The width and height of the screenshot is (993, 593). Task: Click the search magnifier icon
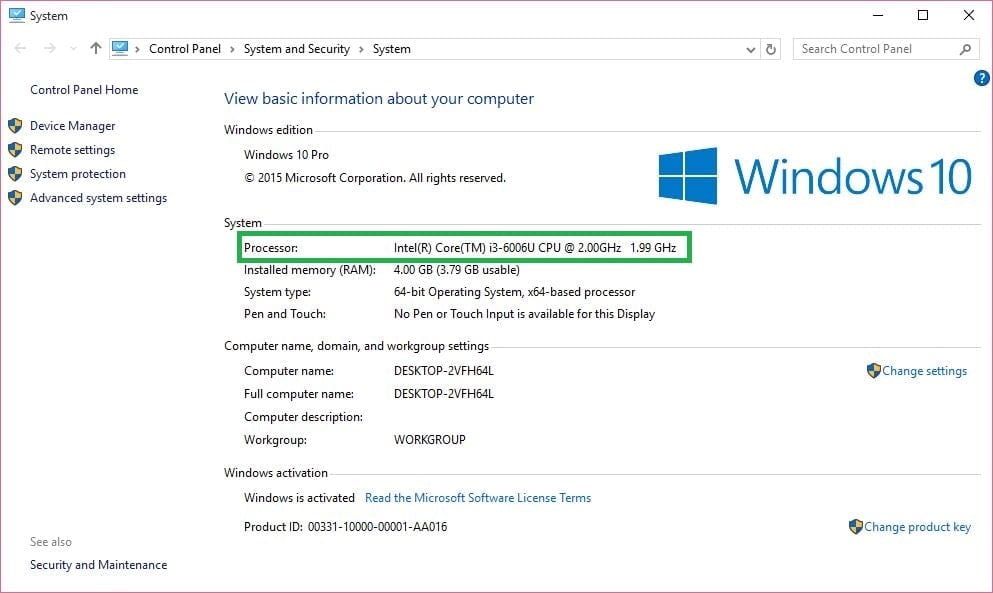[x=966, y=49]
